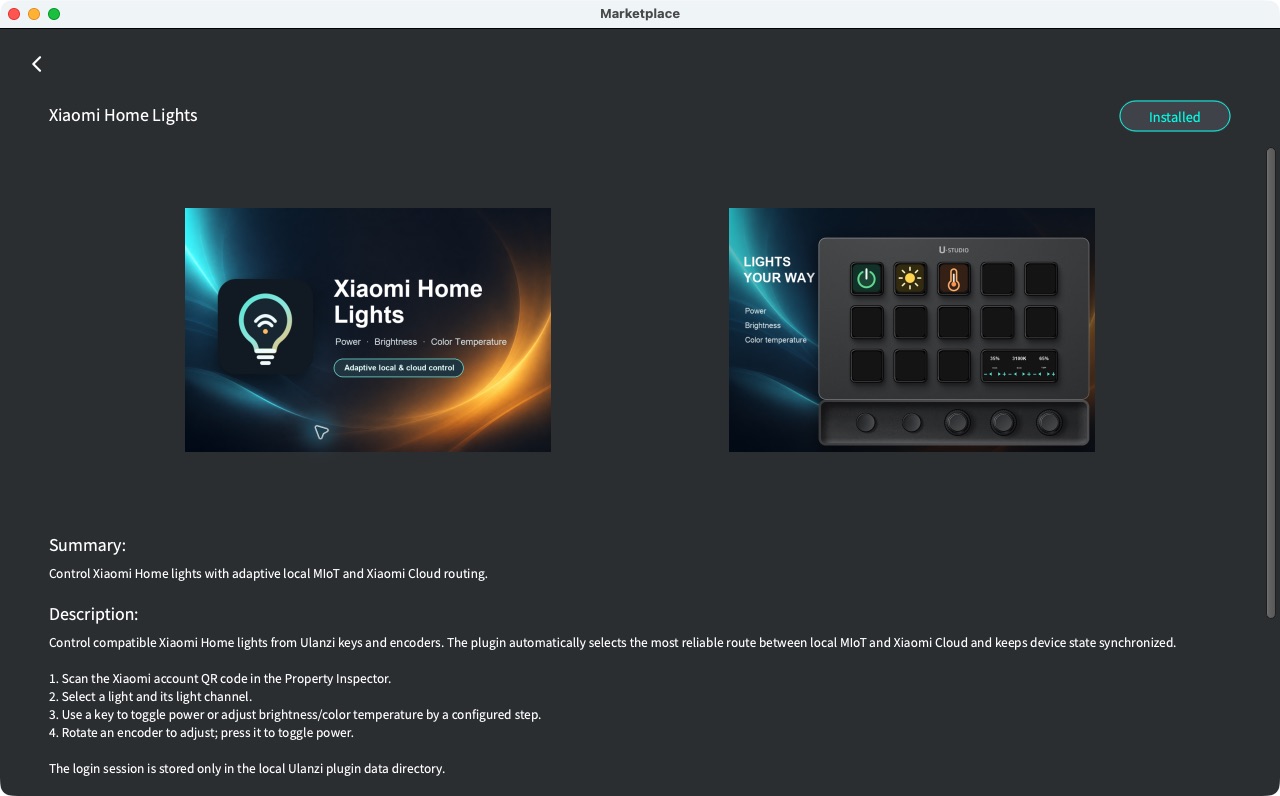Click the line 'Scan the Xiaomi account QR code'
This screenshot has height=796, width=1280.
(x=220, y=678)
